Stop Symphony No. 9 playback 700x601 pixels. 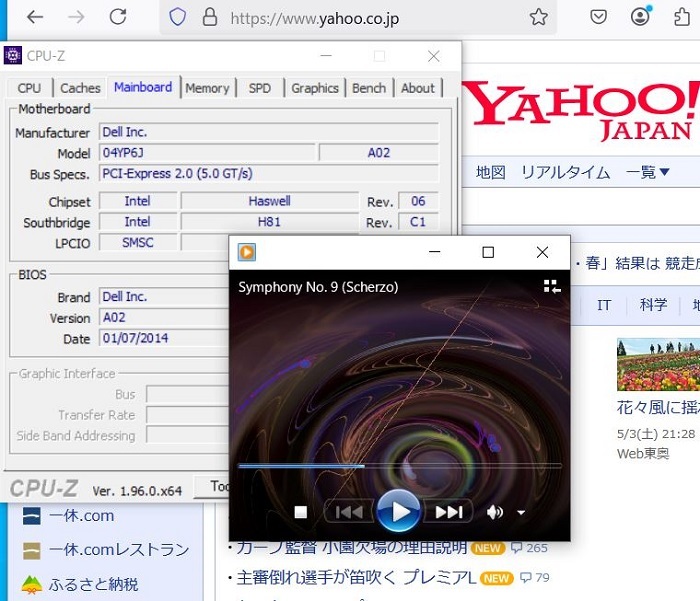[301, 512]
